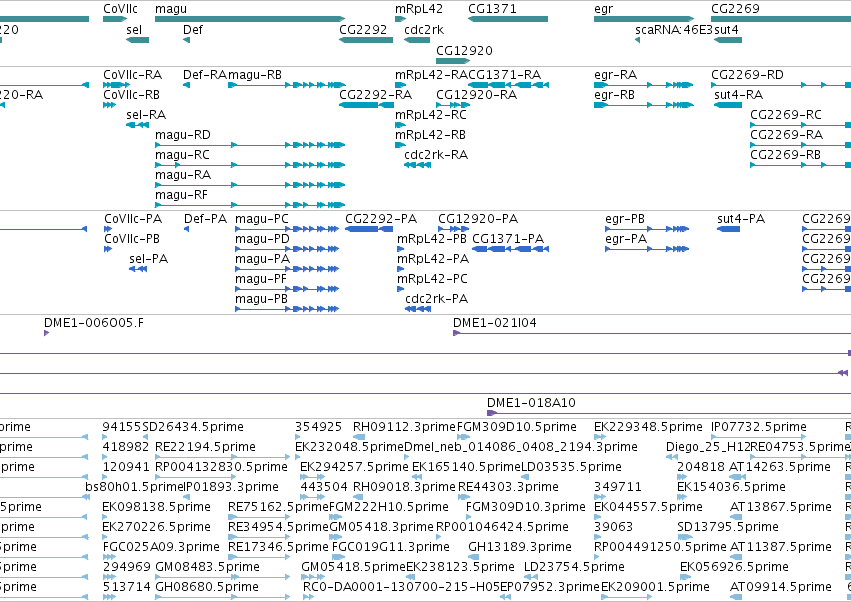This screenshot has height=602, width=851.
Task: Select EST IP07732.5prime
Action: click(x=759, y=427)
